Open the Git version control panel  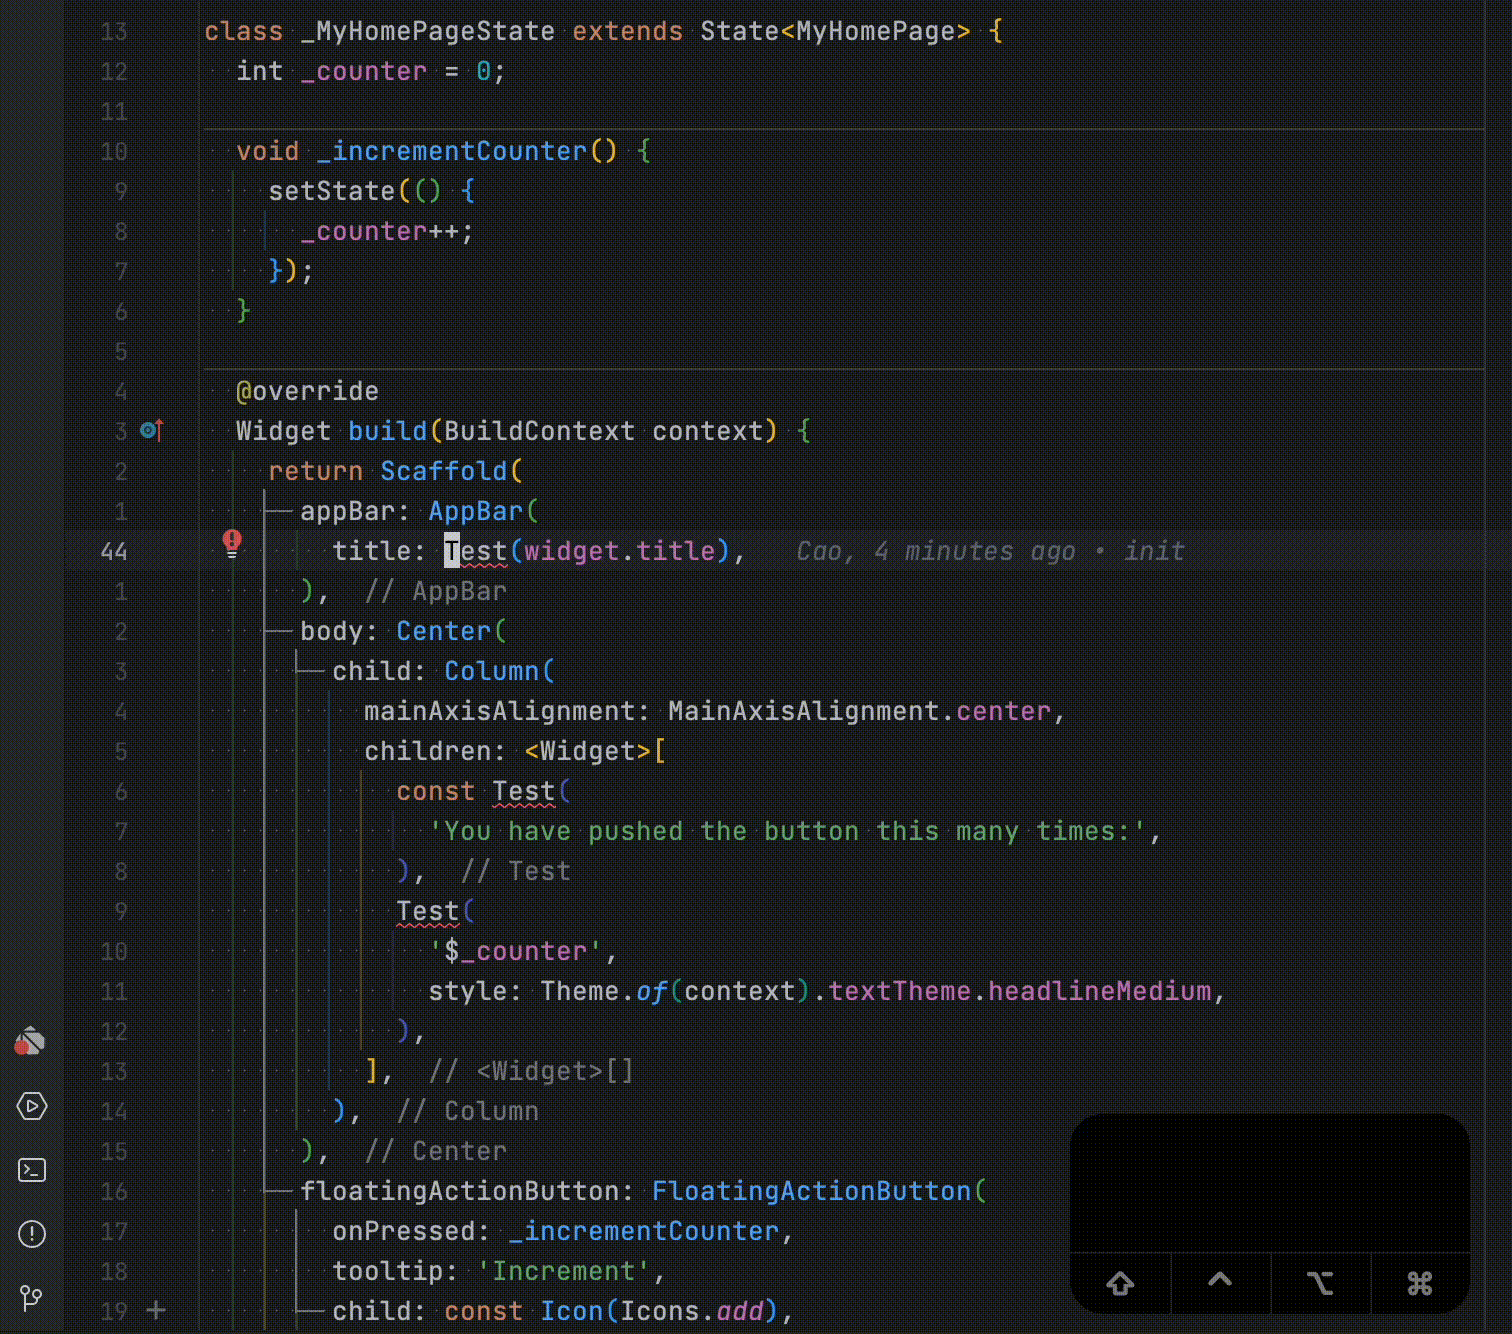point(31,1298)
